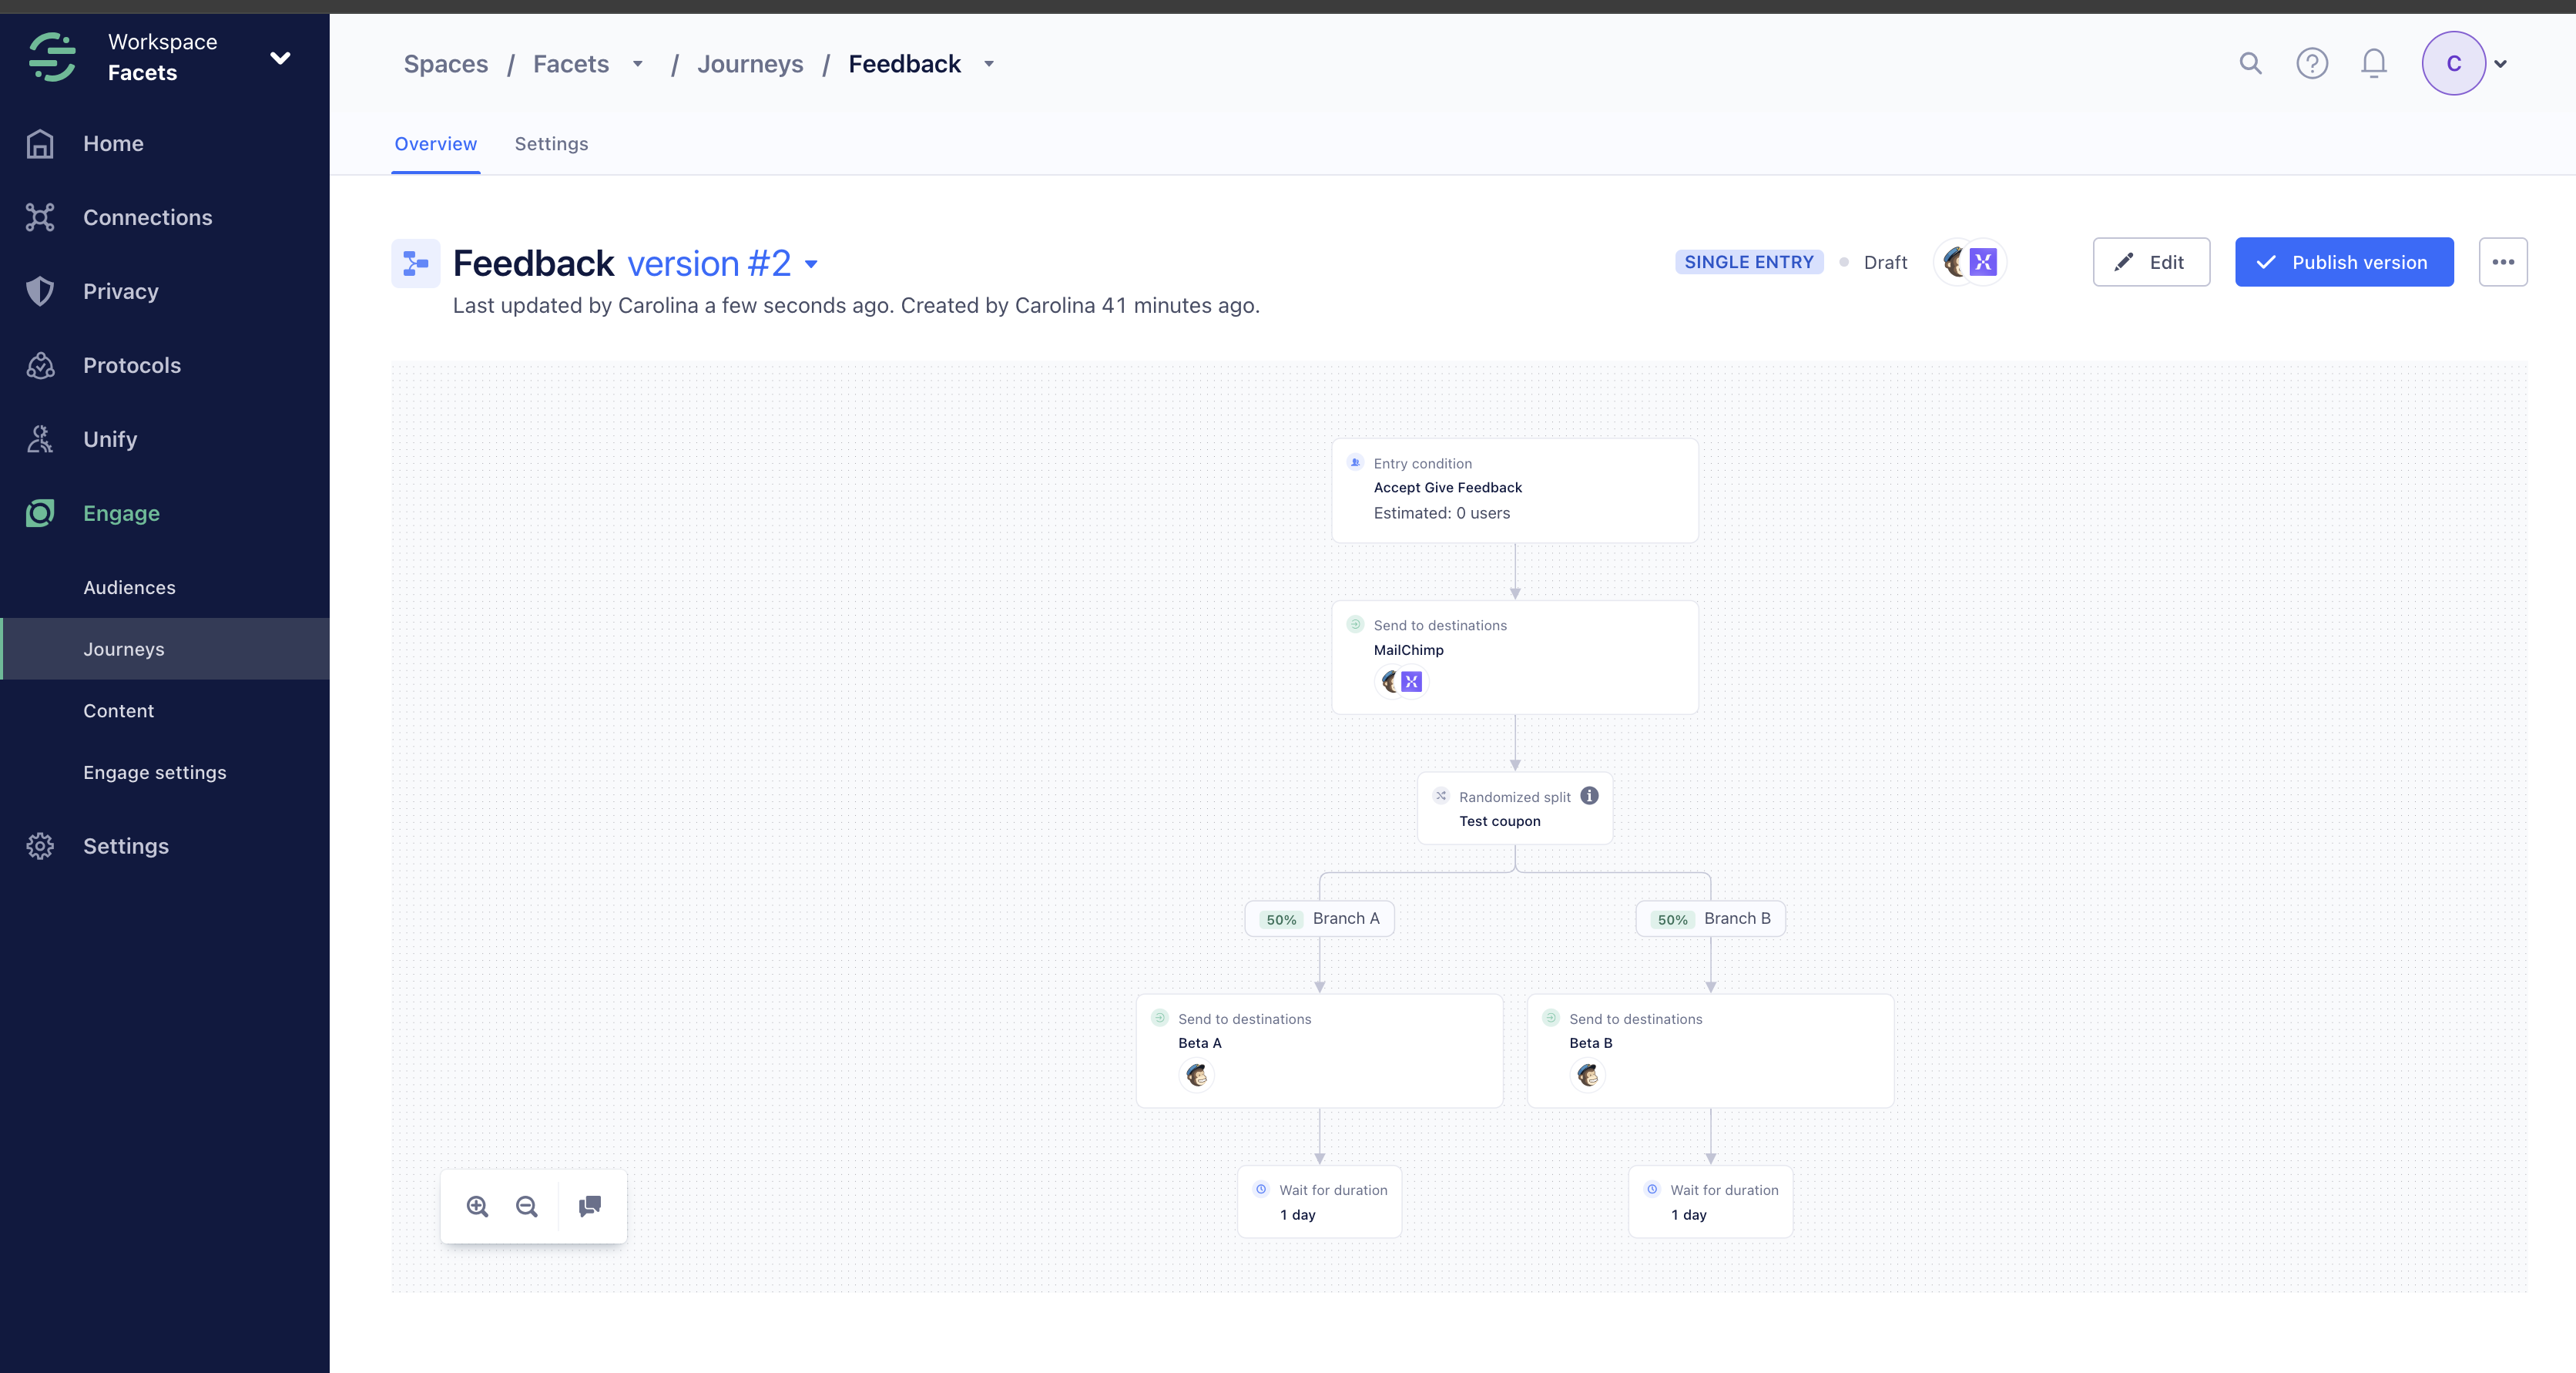
Task: Click the Publish version button
Action: (x=2344, y=262)
